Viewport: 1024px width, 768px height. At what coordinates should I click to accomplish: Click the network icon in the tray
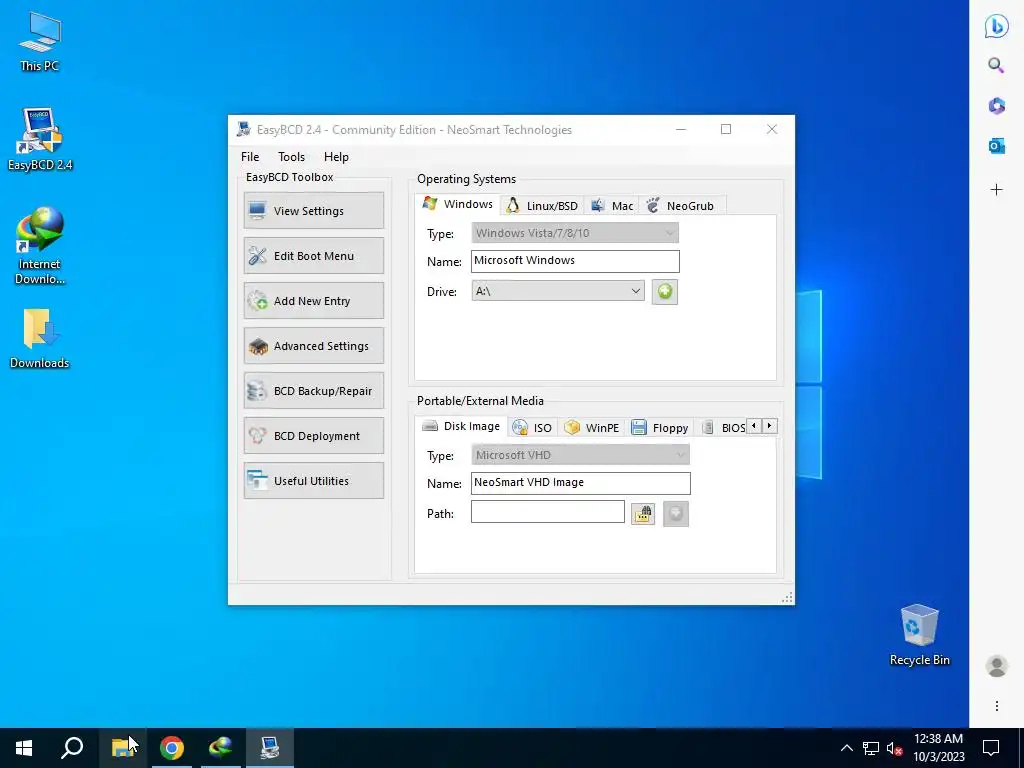[x=871, y=748]
